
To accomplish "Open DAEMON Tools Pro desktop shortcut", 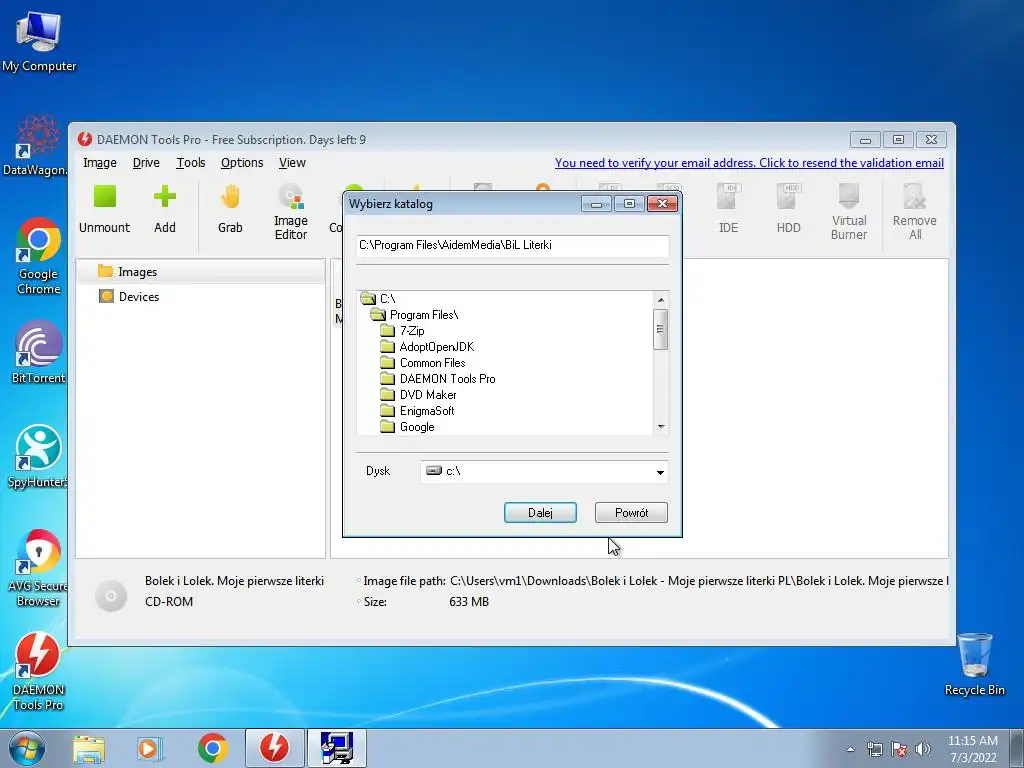I will tap(38, 671).
